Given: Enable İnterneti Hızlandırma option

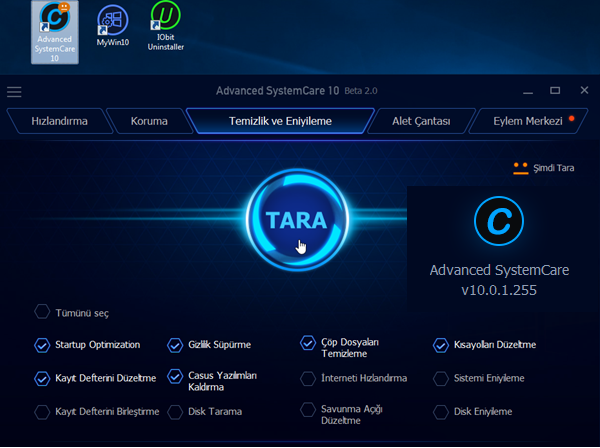Looking at the screenshot, I should click(308, 378).
